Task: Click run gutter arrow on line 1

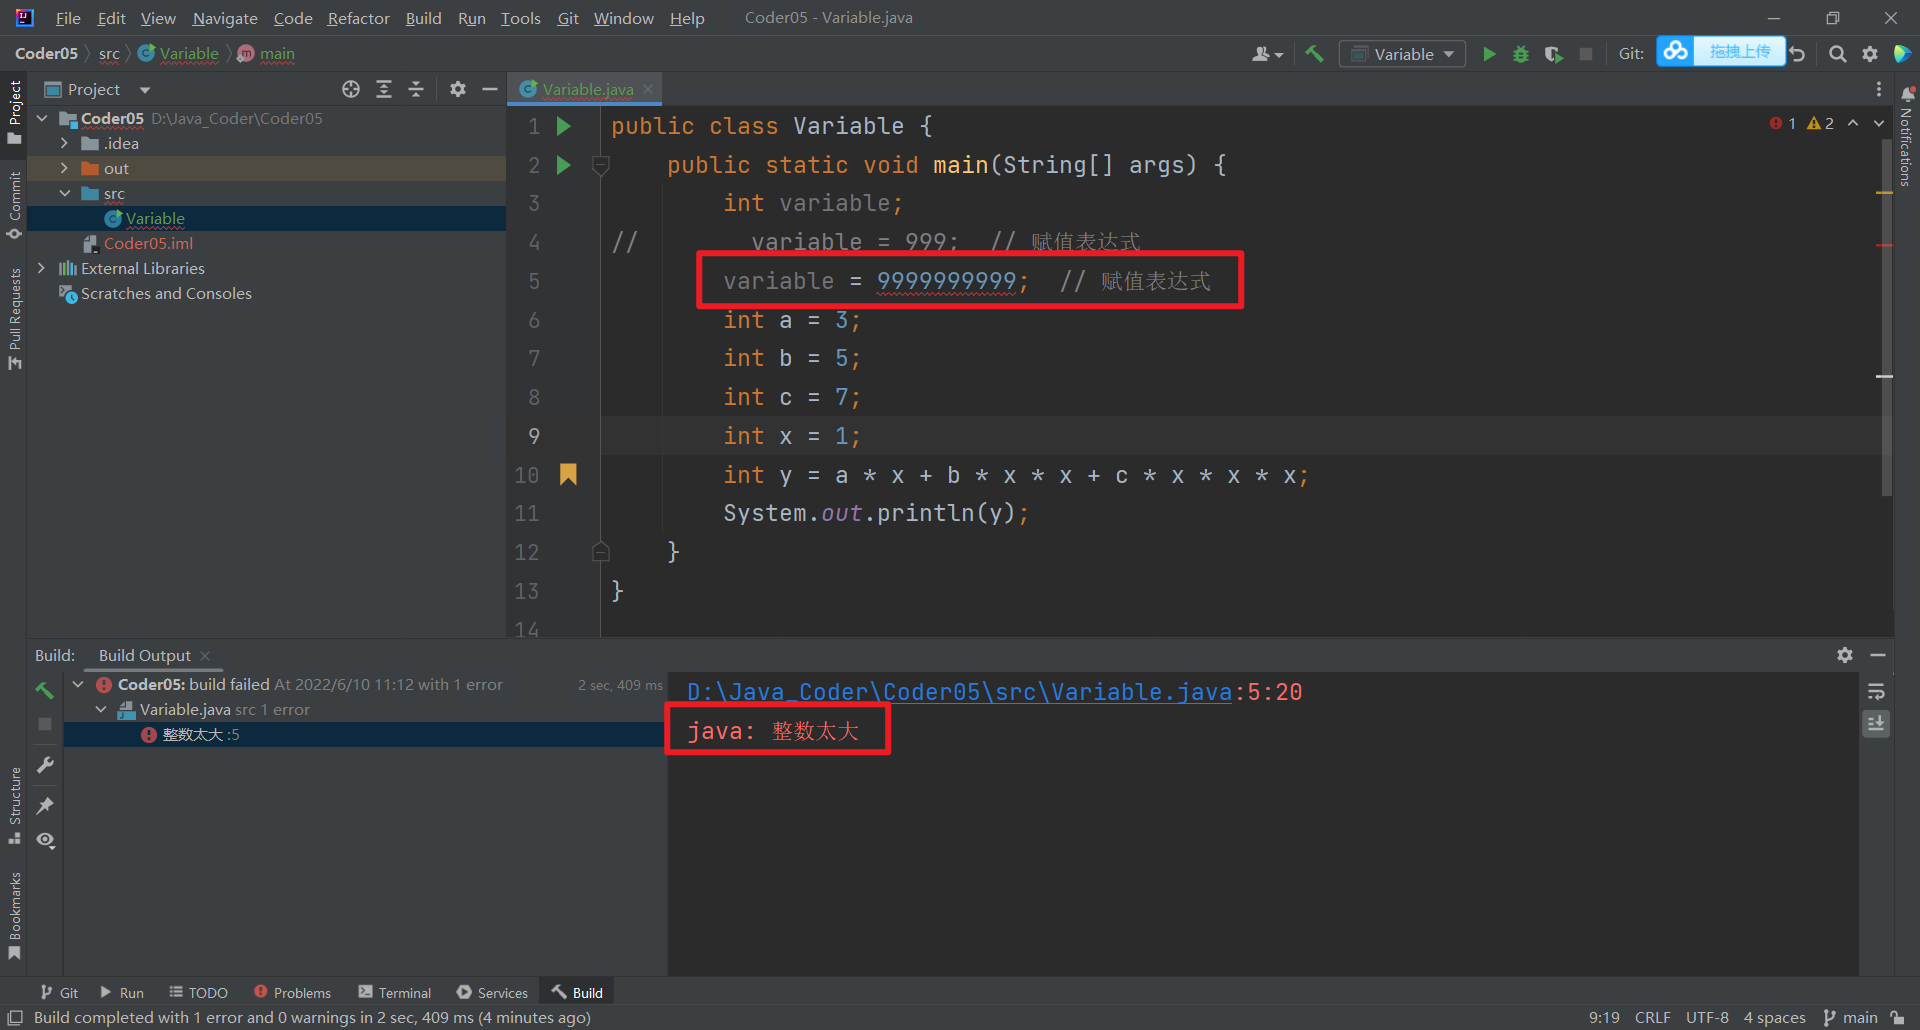Action: (x=564, y=126)
